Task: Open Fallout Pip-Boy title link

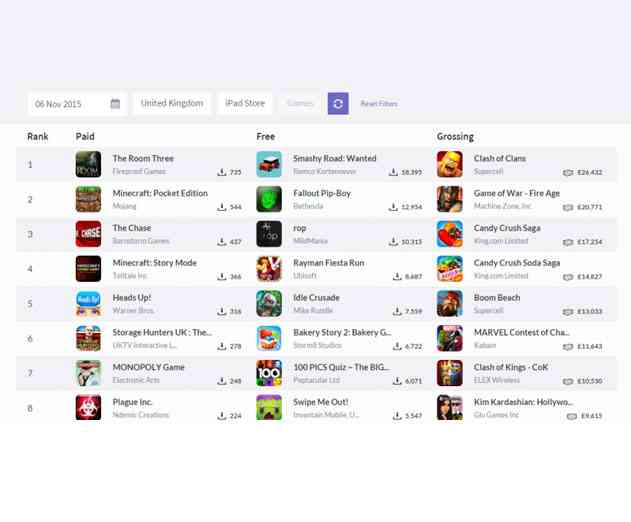Action: click(x=322, y=193)
